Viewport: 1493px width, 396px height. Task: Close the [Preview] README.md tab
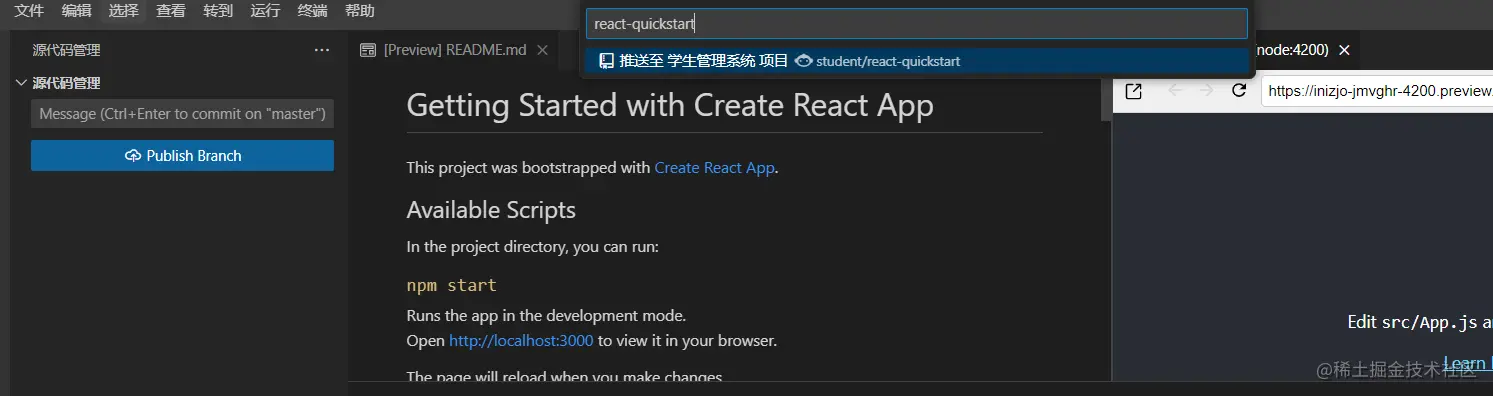click(x=542, y=50)
